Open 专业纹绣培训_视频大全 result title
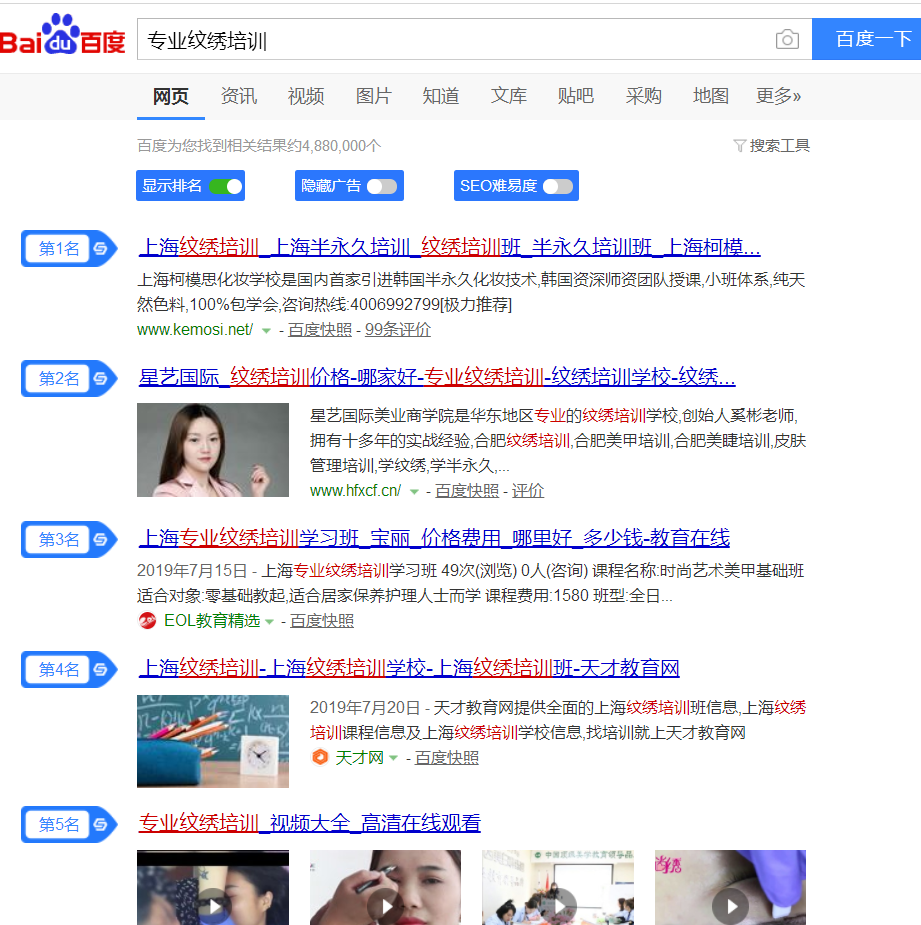This screenshot has height=925, width=921. tap(309, 822)
